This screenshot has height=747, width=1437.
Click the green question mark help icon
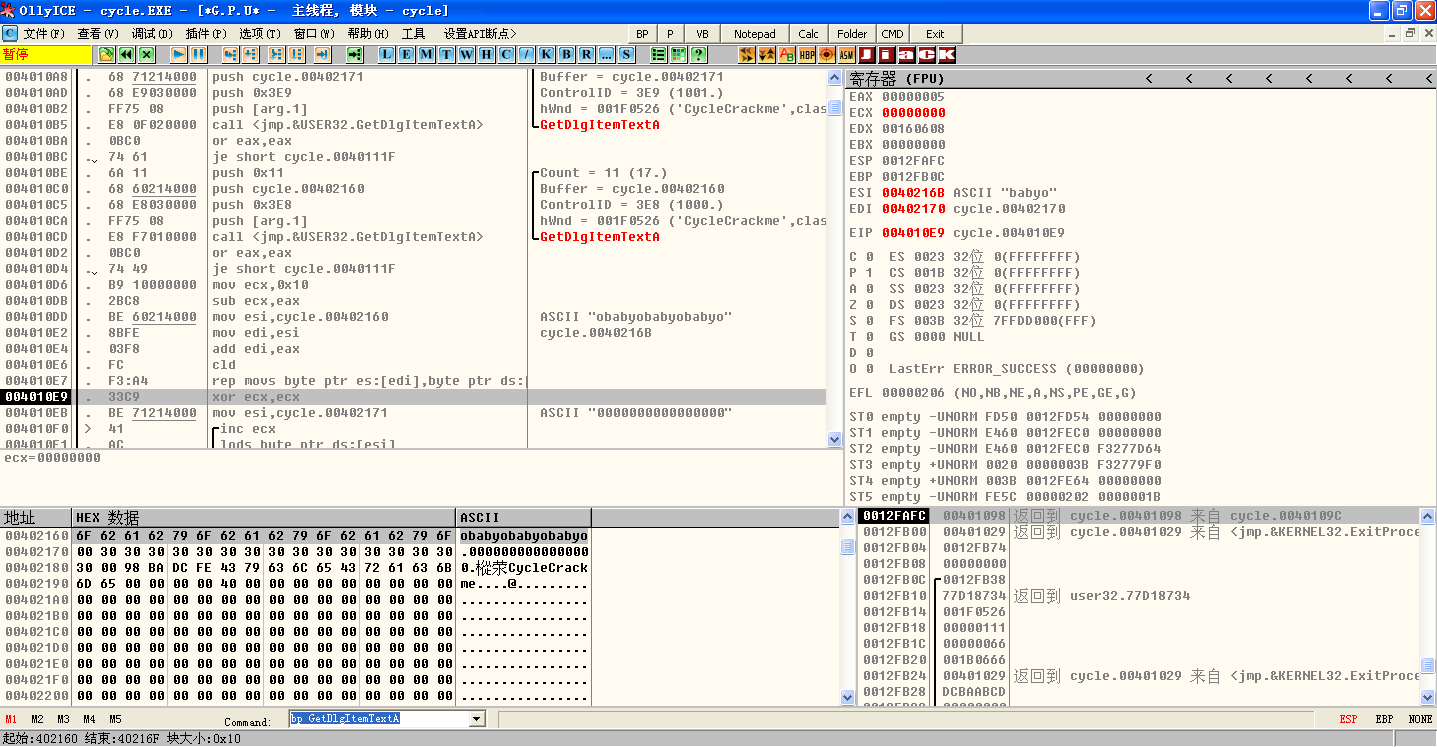[x=698, y=54]
